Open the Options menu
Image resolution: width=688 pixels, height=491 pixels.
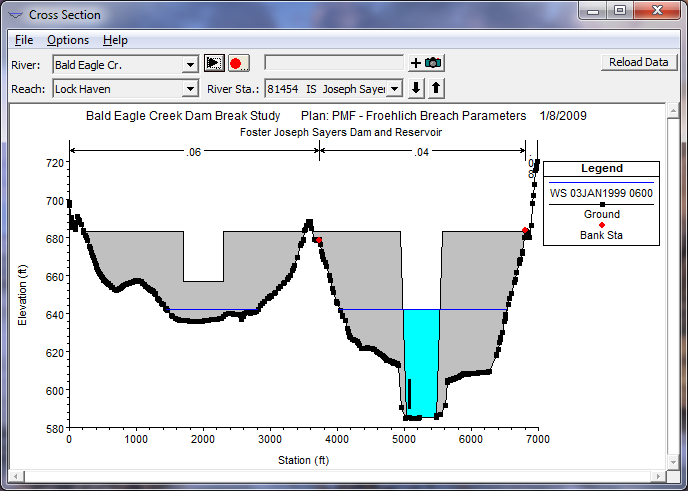click(68, 40)
